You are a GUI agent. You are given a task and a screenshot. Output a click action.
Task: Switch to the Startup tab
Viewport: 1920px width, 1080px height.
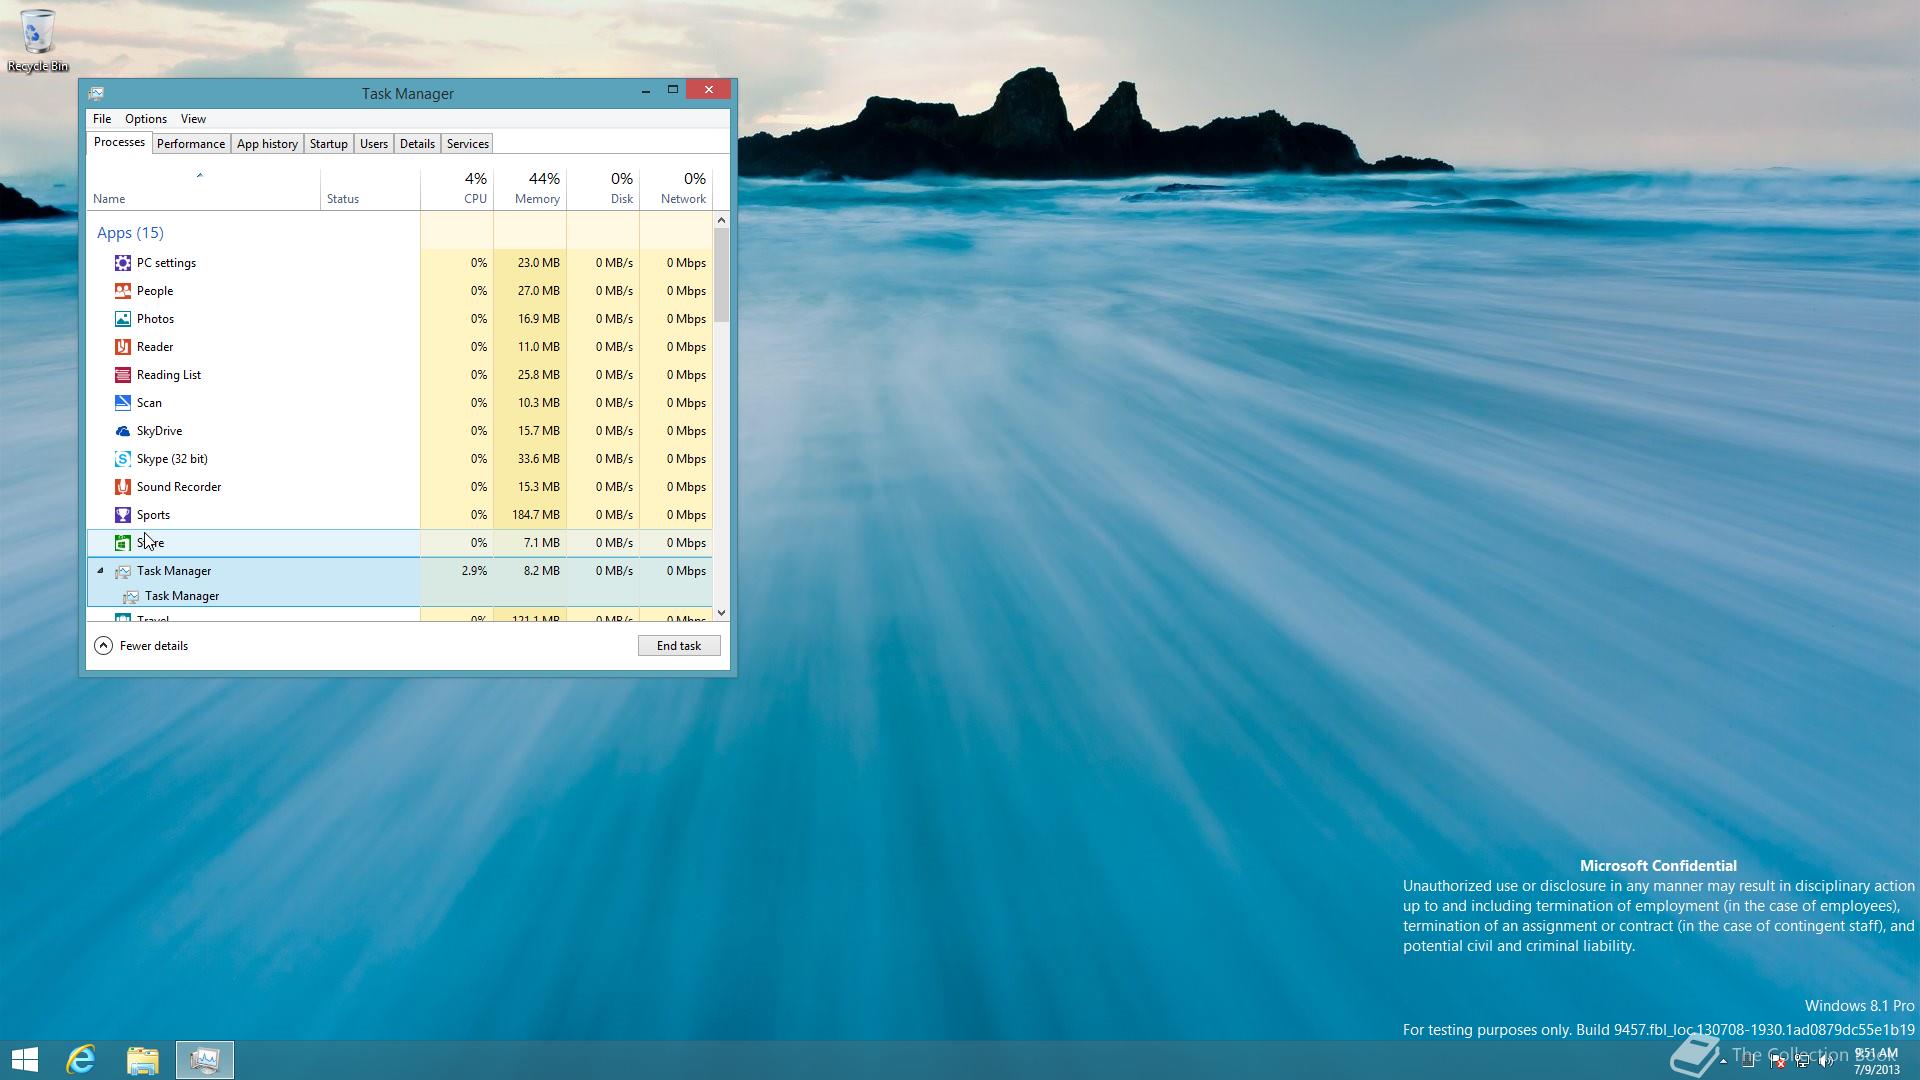(x=329, y=144)
